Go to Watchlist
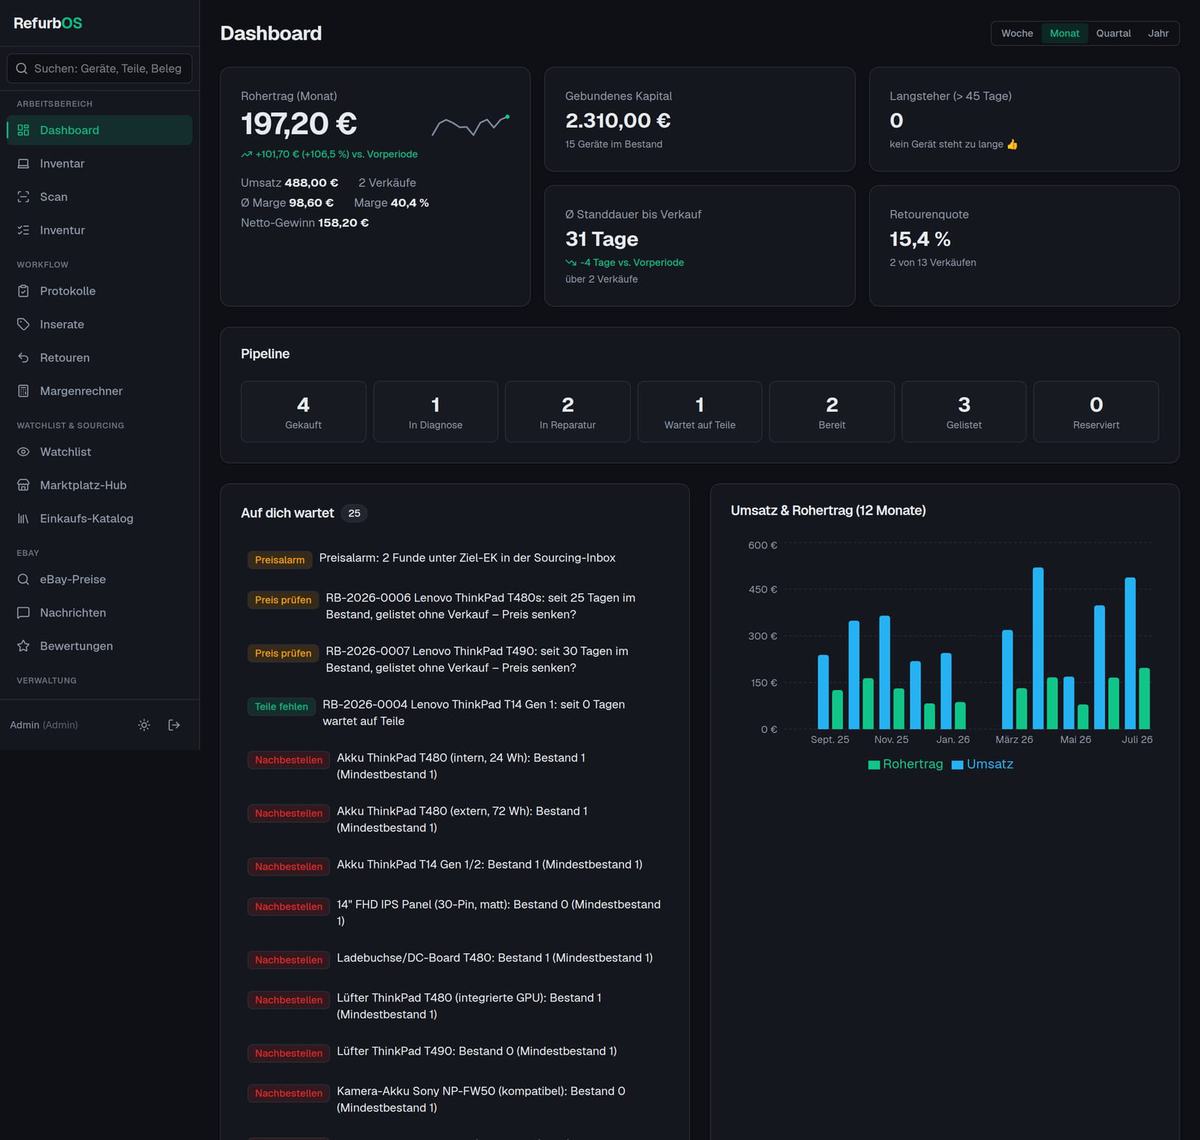The image size is (1200, 1140). (100, 452)
